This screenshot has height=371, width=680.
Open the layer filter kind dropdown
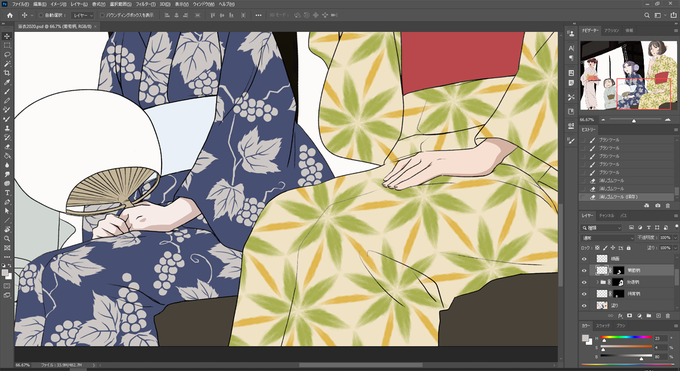coord(602,227)
